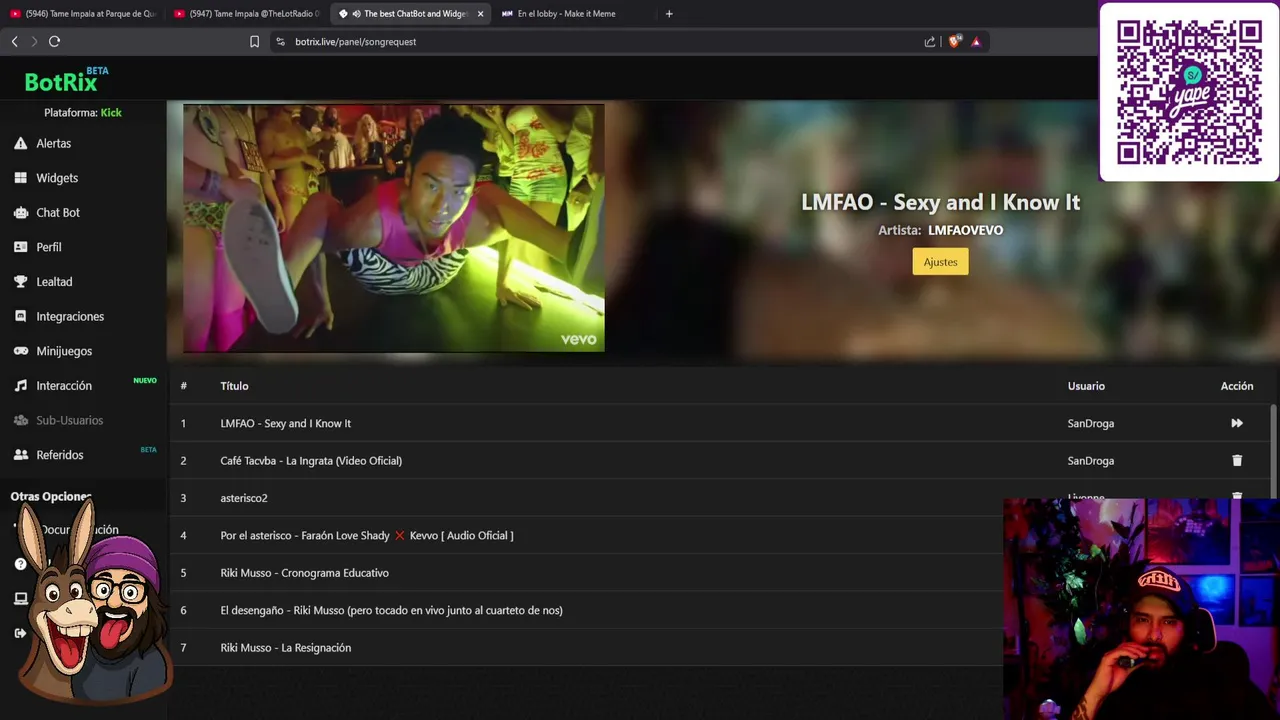
Task: Delete Café Tacvba song with trash icon
Action: point(1237,461)
